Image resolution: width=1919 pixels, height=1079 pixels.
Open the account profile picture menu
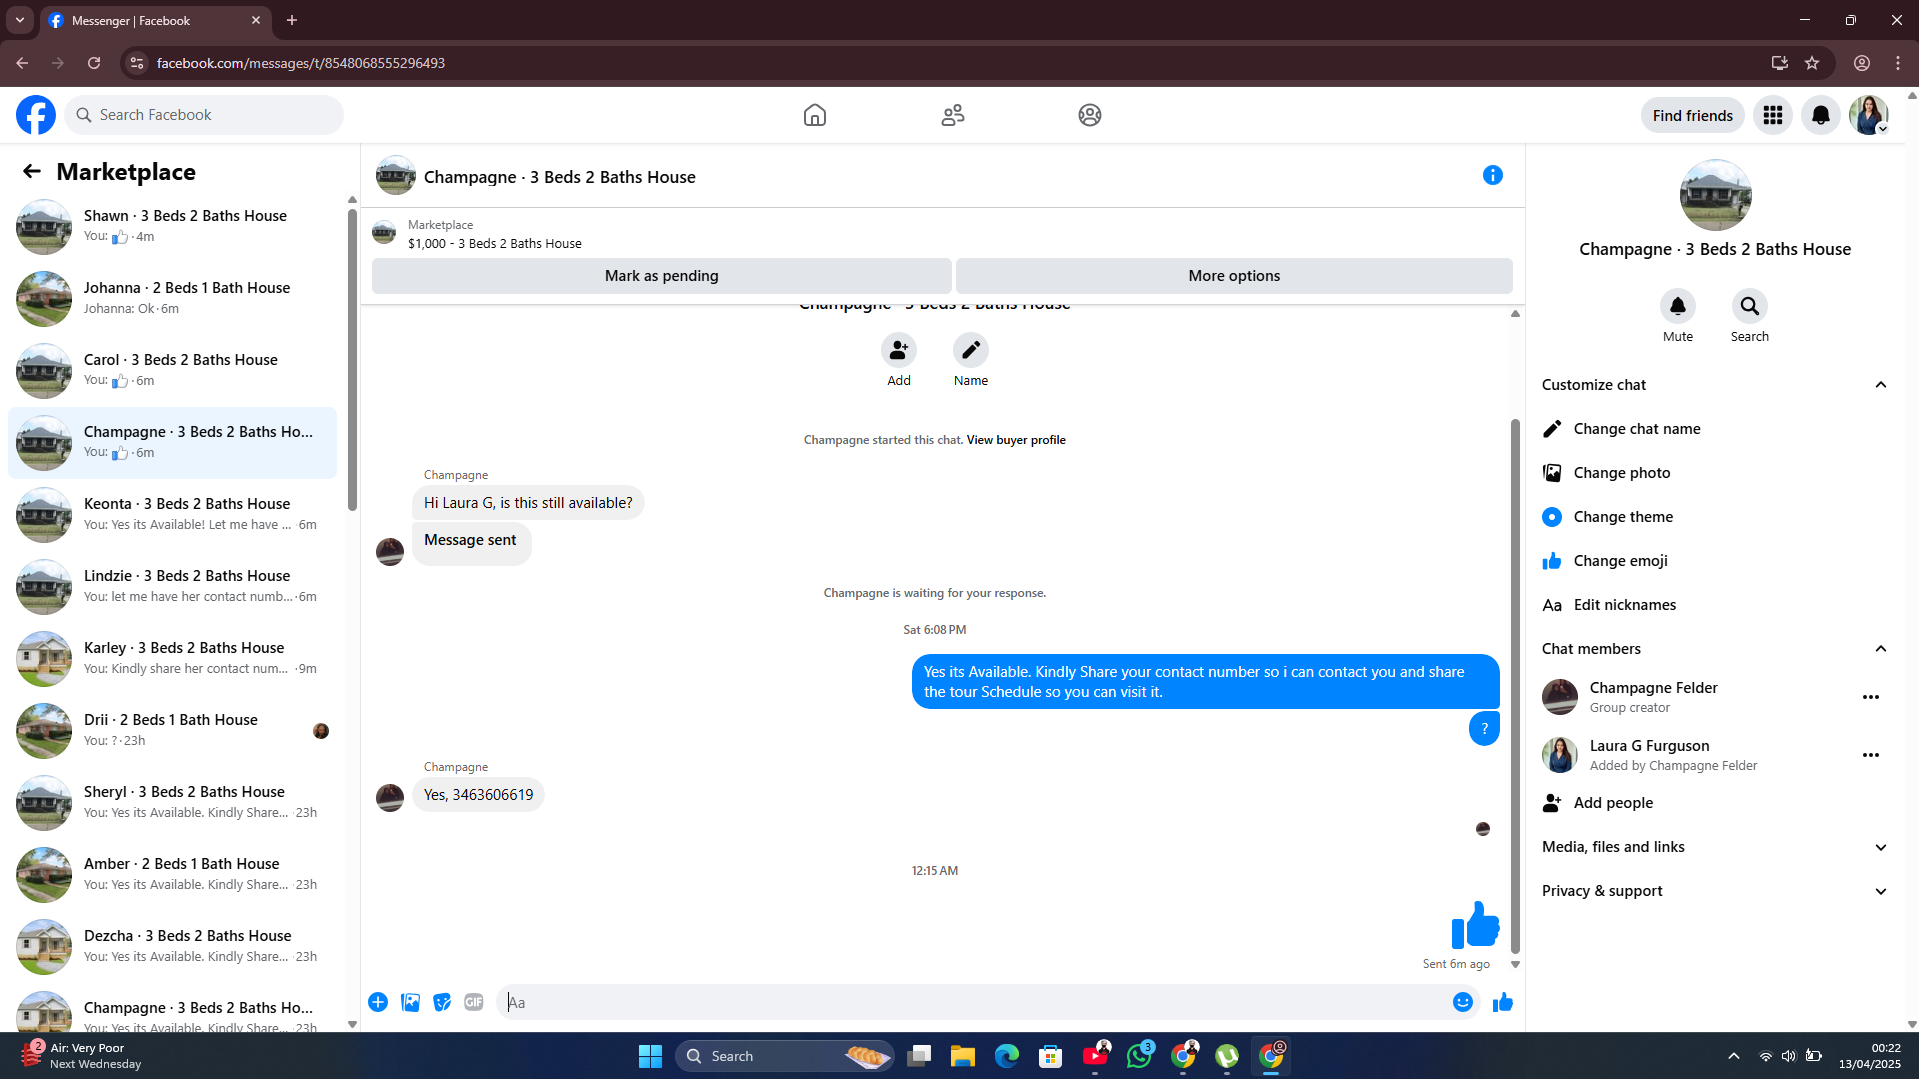click(x=1868, y=115)
